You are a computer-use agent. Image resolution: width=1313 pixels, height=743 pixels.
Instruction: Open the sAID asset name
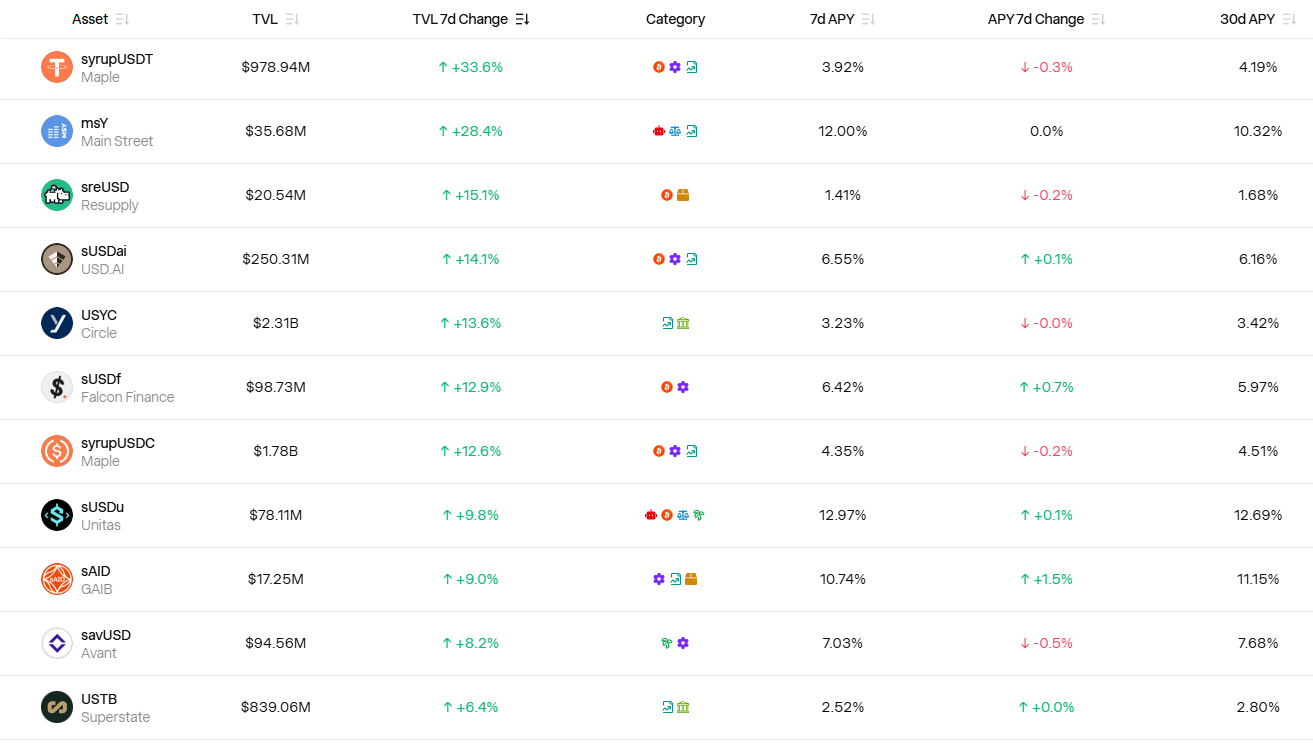tap(96, 571)
